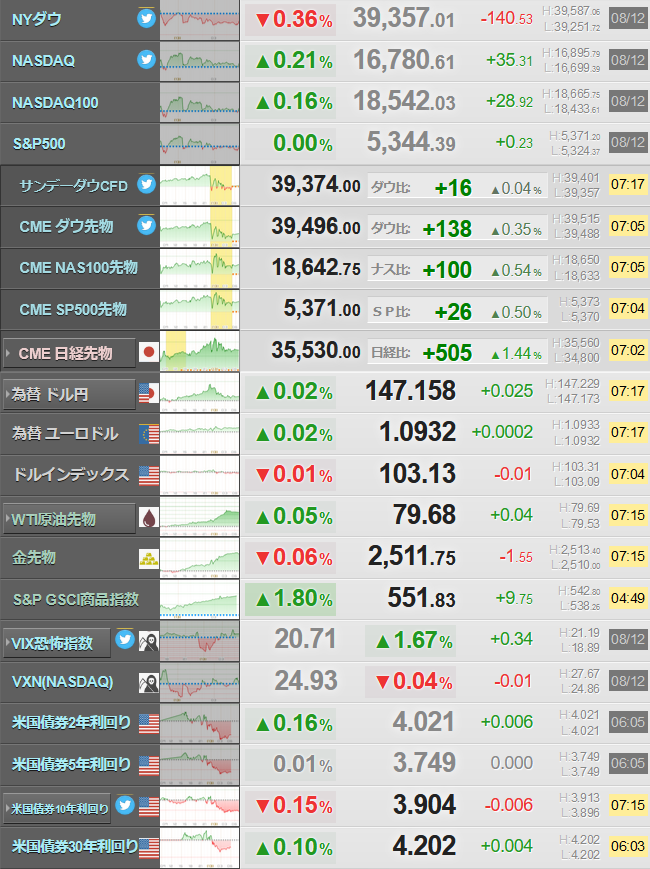Viewport: 650px width, 869px height.
Task: Open the CME NAS100先物 label
Action: pyautogui.click(x=78, y=268)
